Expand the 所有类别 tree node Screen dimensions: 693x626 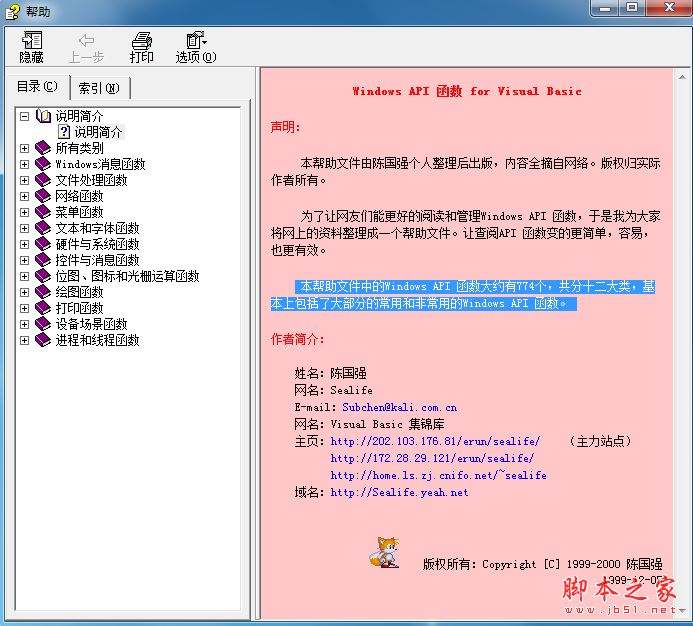coord(24,148)
